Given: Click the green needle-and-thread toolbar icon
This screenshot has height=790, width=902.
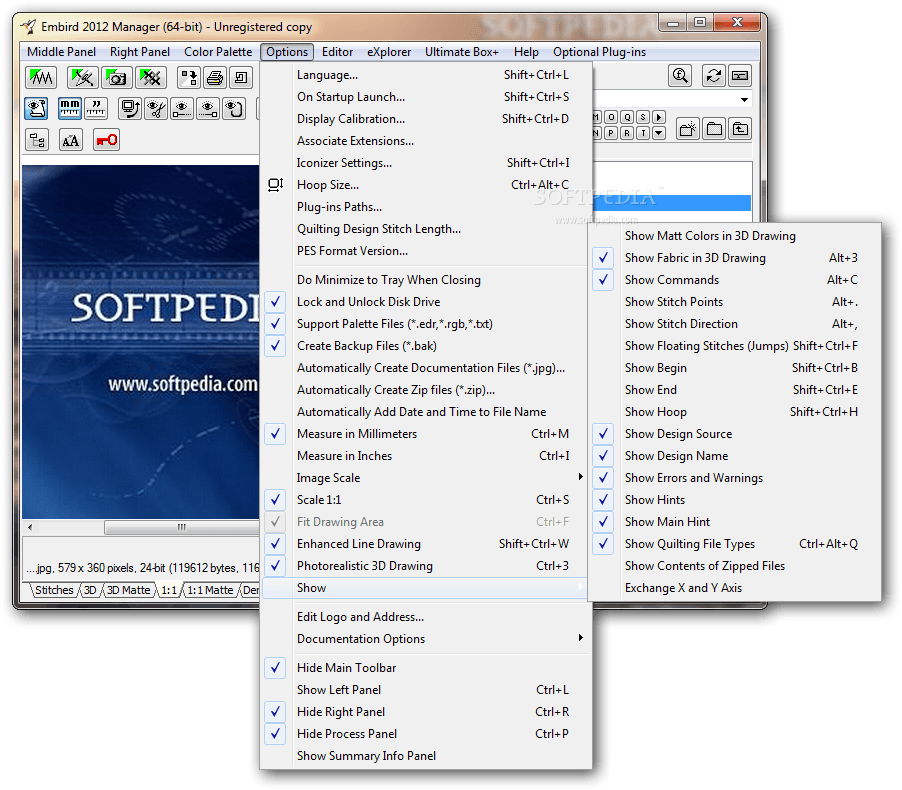Looking at the screenshot, I should [83, 77].
